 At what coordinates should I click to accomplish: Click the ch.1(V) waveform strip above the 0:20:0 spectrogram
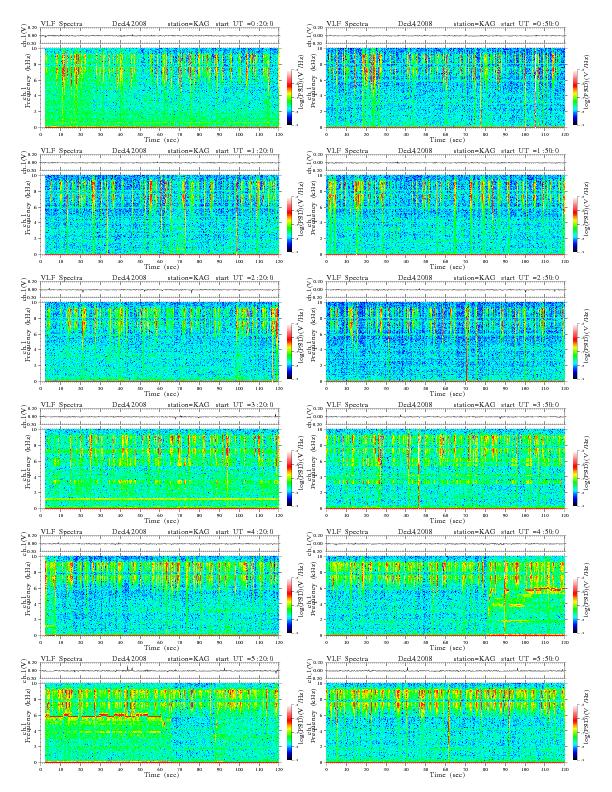click(x=162, y=36)
